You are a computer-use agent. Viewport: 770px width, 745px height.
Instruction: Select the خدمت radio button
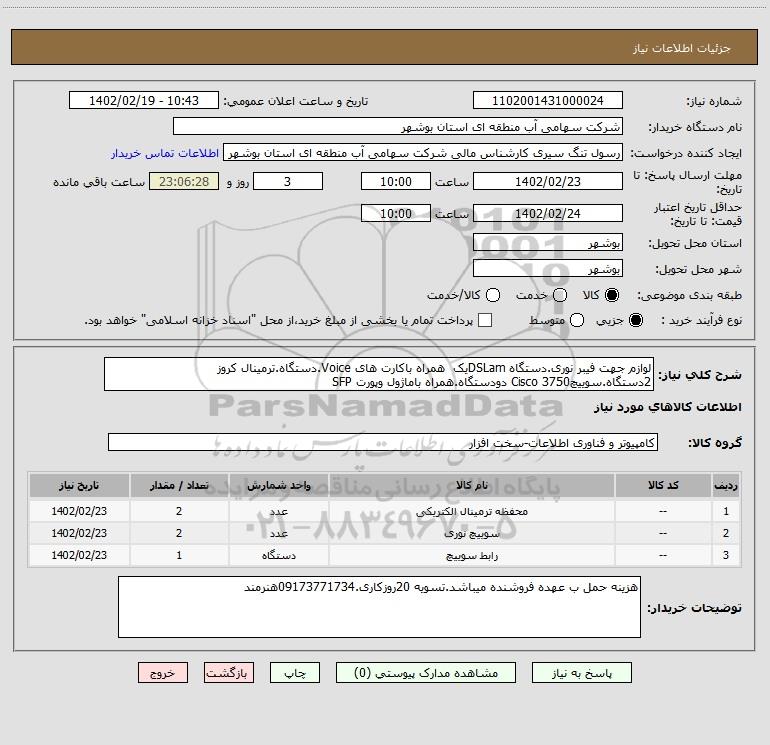click(560, 295)
